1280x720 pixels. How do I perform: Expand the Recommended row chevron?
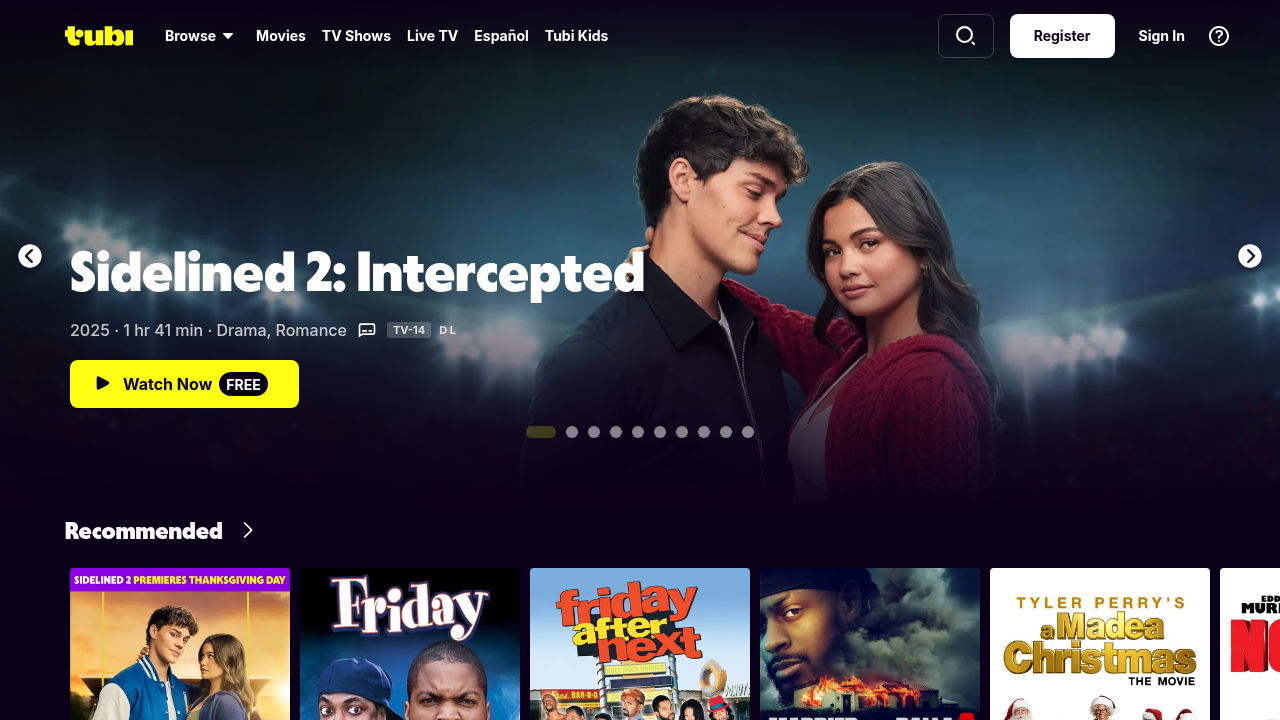coord(248,530)
